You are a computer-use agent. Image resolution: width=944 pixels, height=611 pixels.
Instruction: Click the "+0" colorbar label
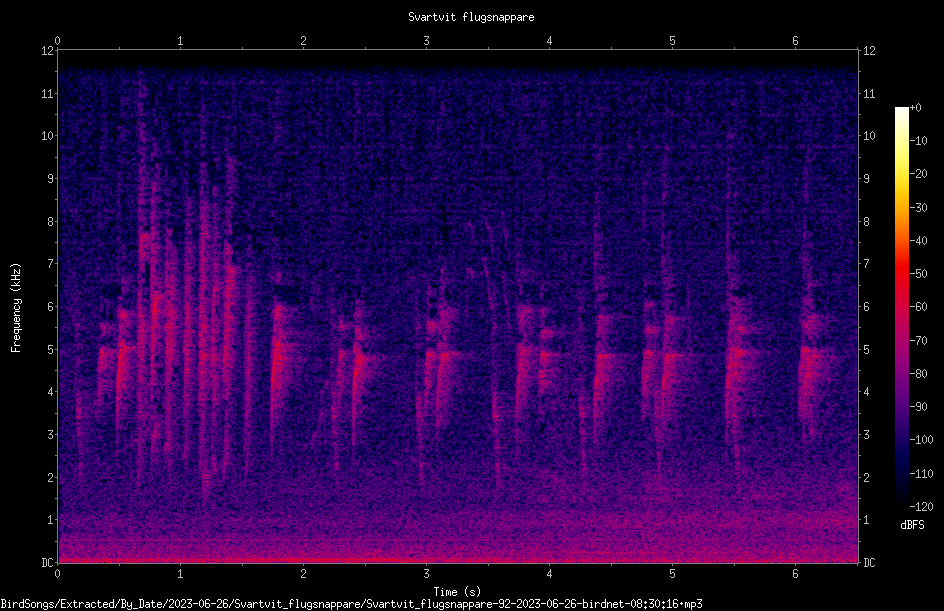[915, 108]
